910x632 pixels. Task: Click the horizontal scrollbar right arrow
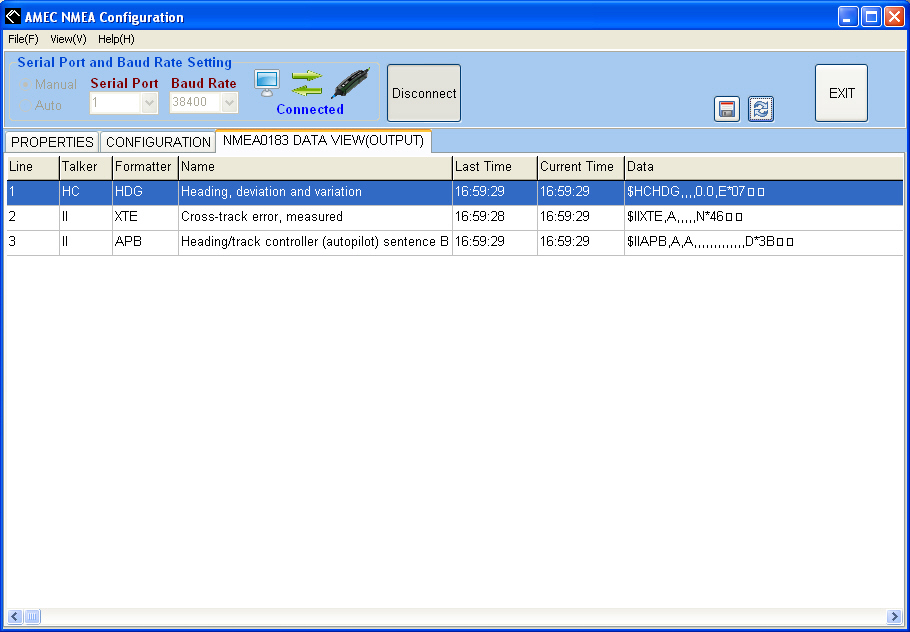point(894,616)
